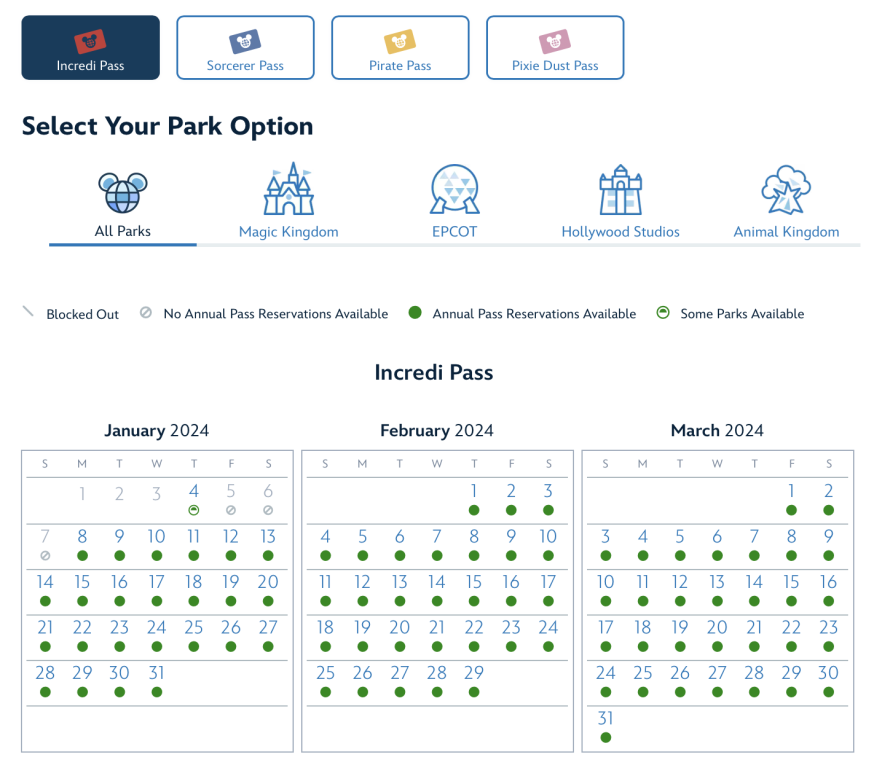This screenshot has height=768, width=874.
Task: Choose March 6 on the calendar
Action: coord(717,537)
